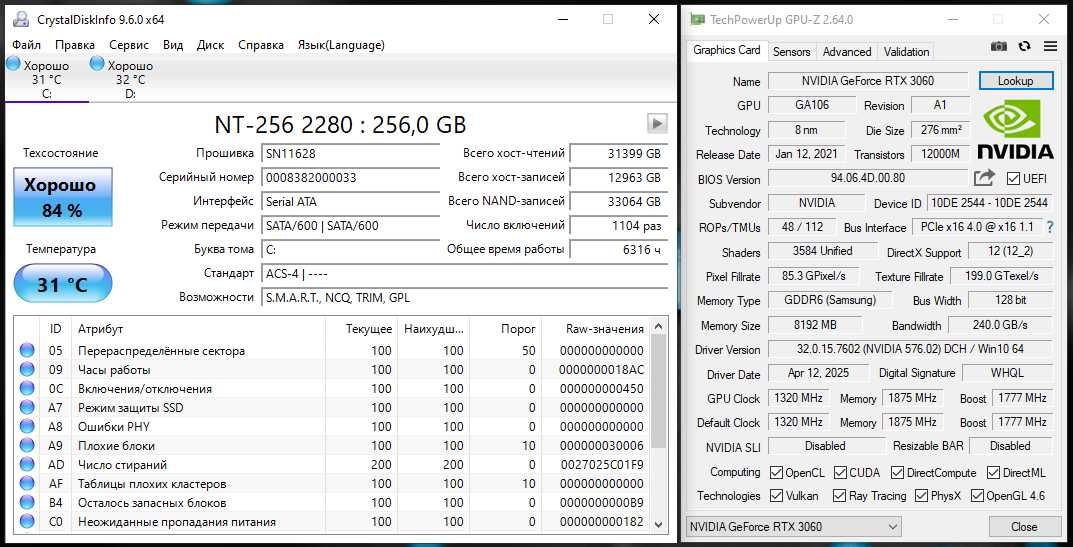
Task: Click the status orb for attribute A8
Action: [27, 427]
